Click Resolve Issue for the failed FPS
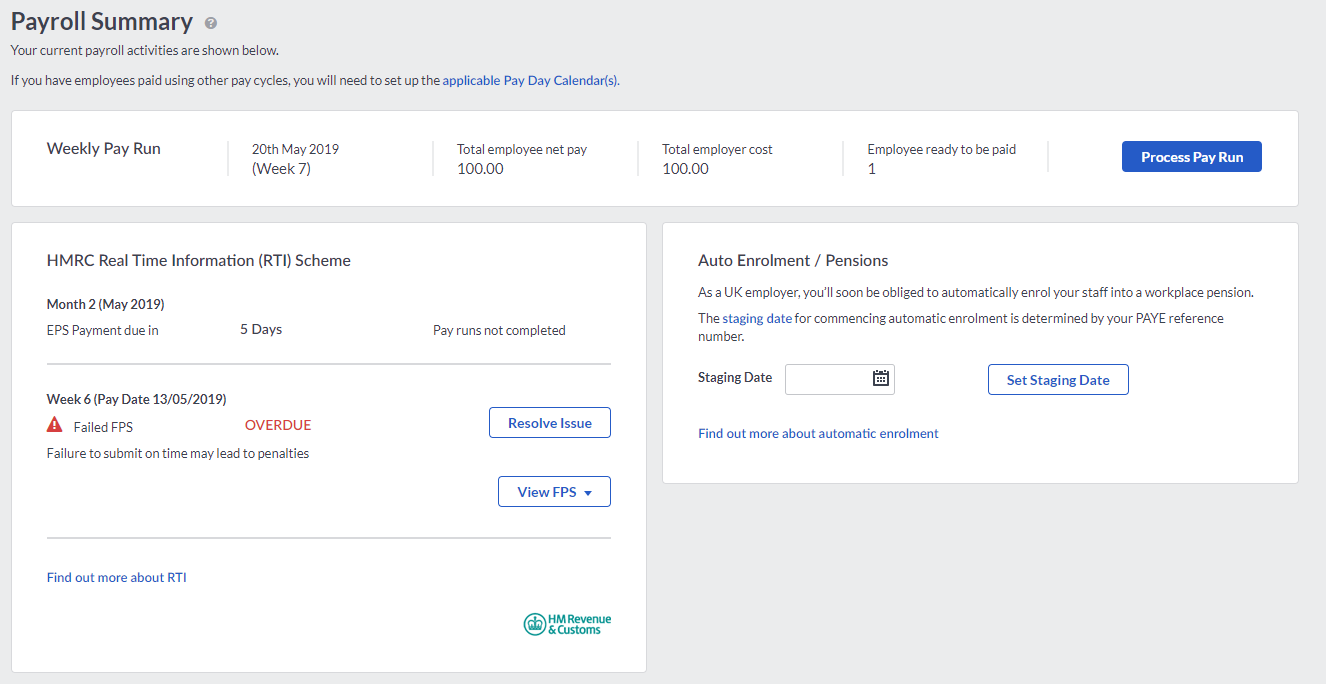The height and width of the screenshot is (684, 1326). pyautogui.click(x=549, y=423)
